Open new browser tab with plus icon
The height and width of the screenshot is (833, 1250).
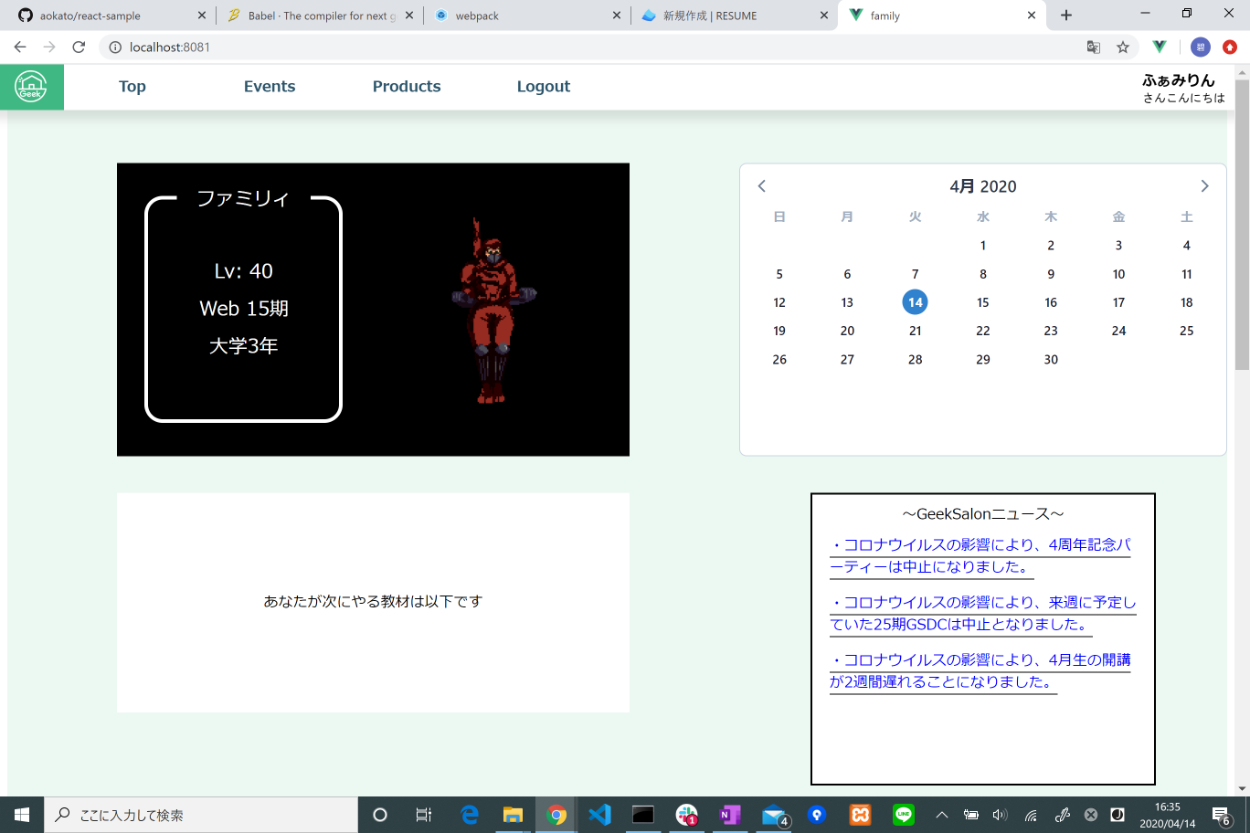(x=1066, y=15)
